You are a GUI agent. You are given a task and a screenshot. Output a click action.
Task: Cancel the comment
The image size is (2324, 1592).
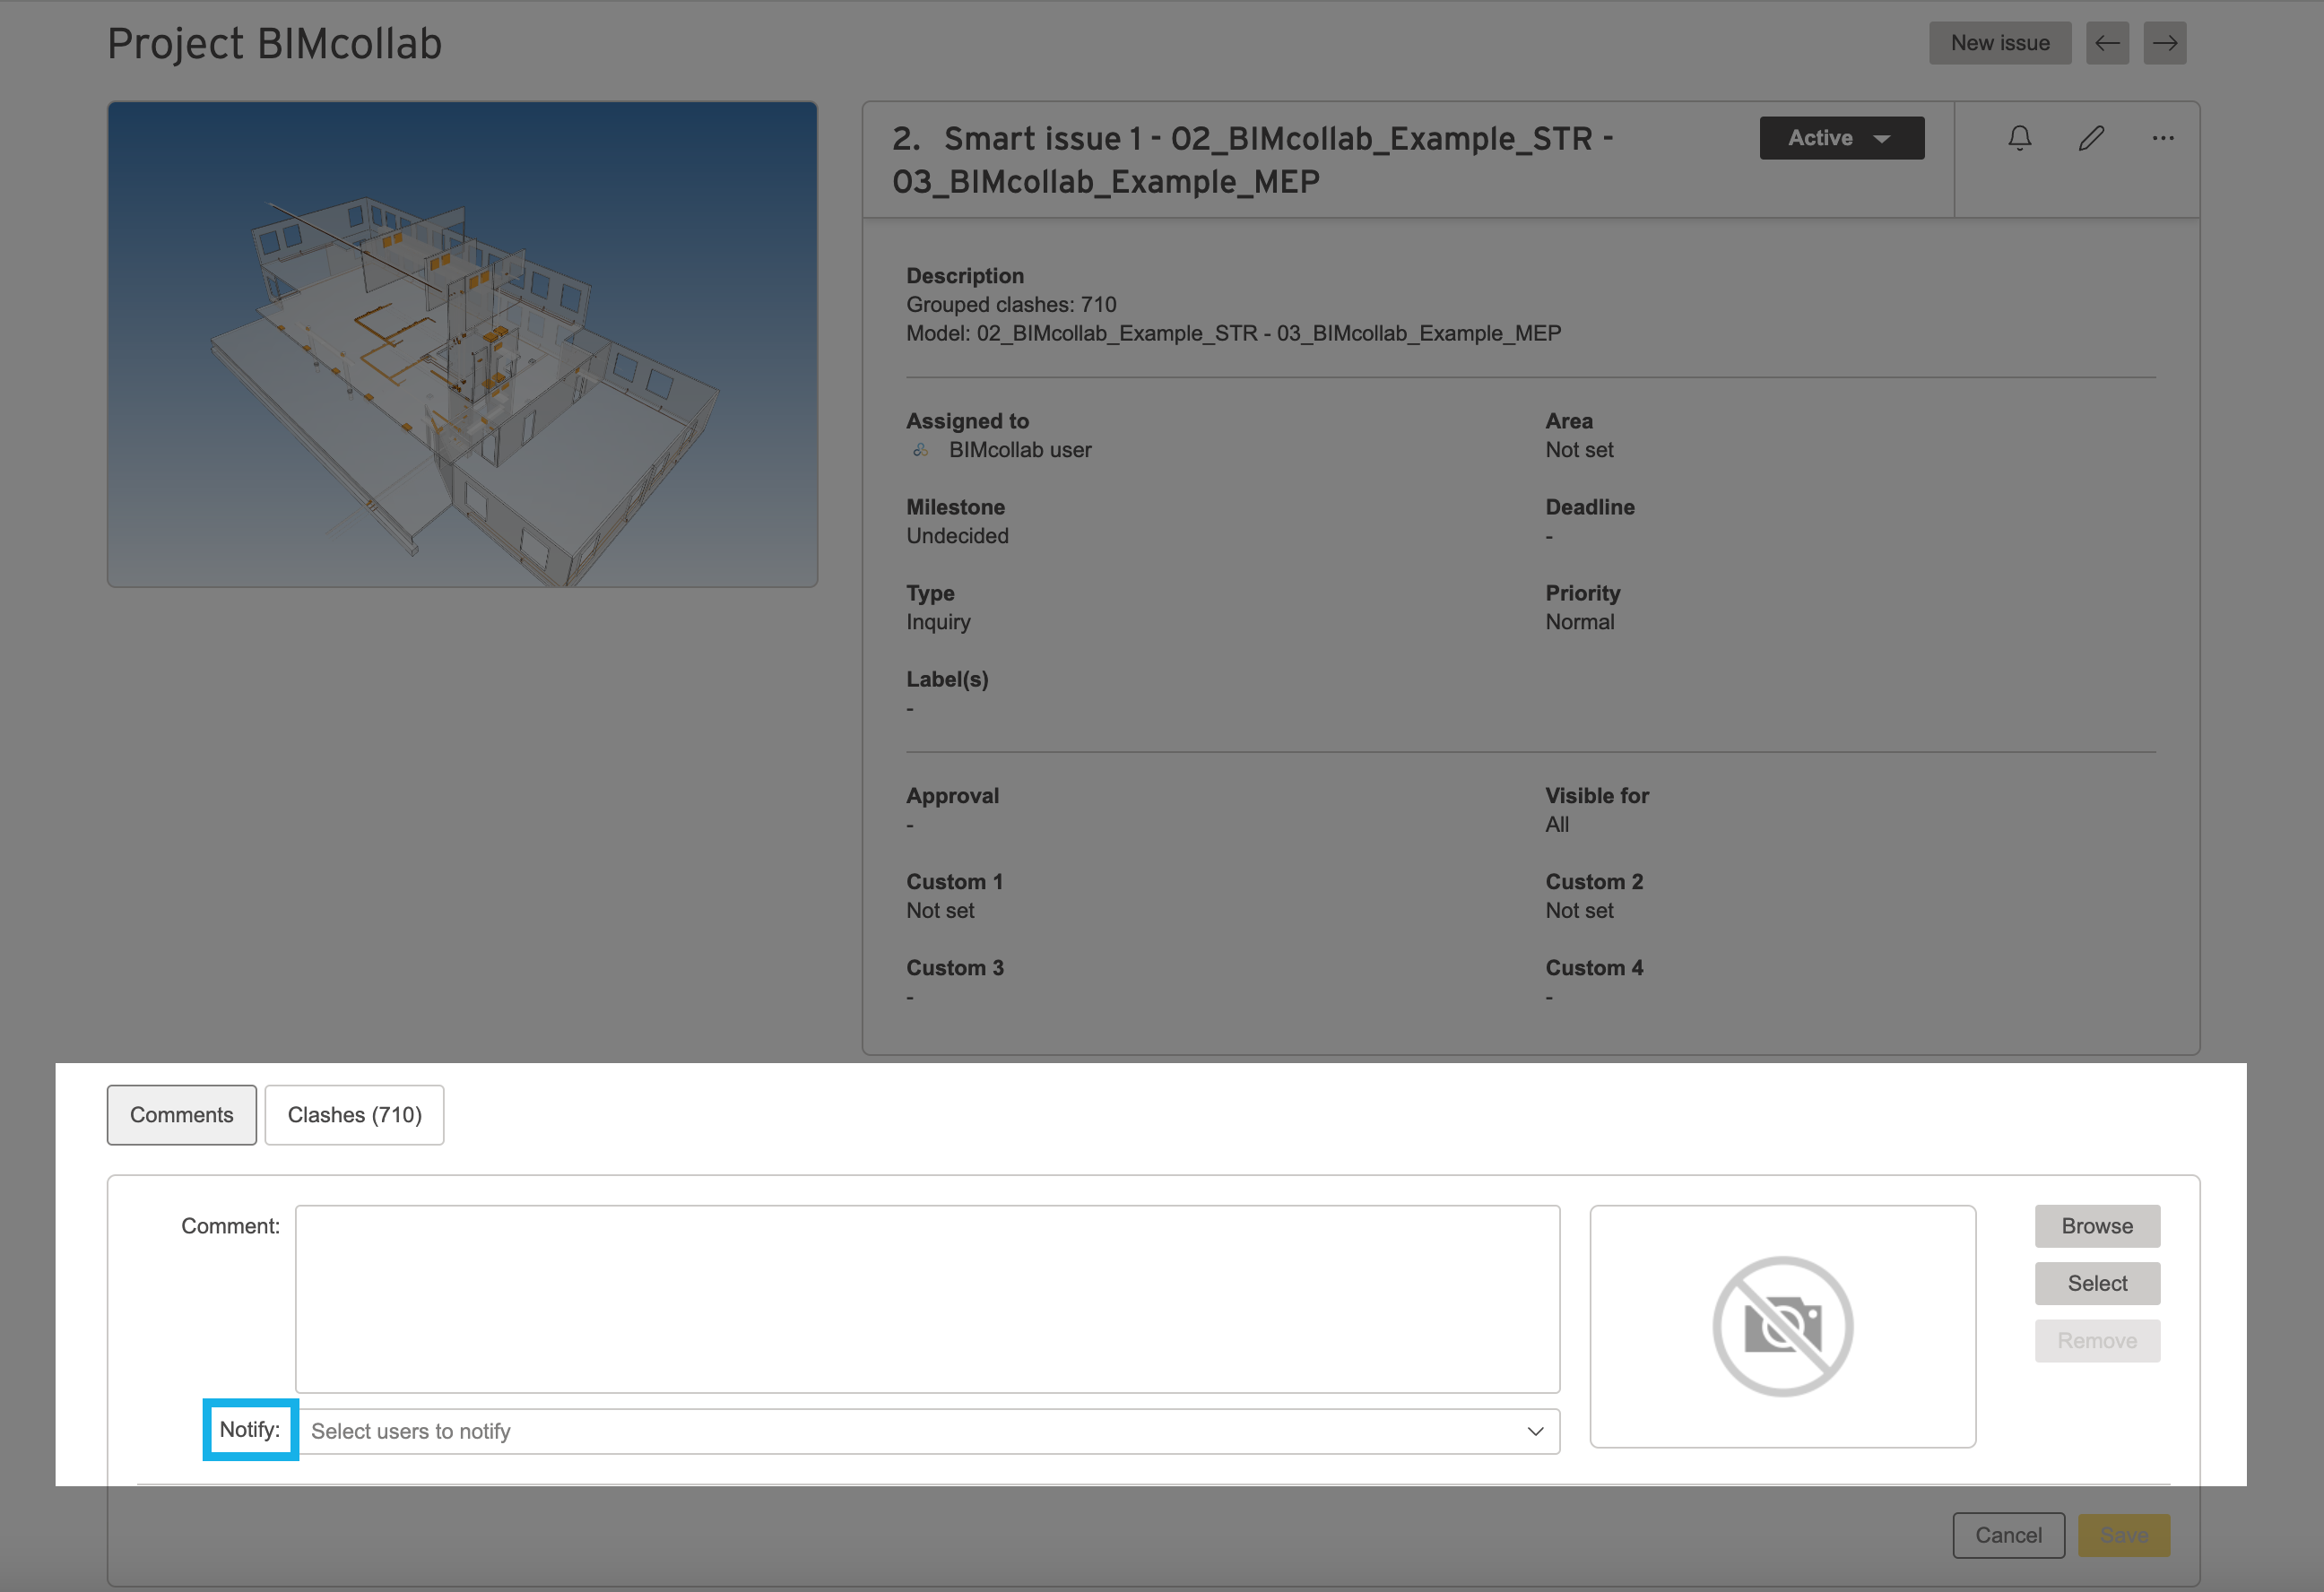tap(2008, 1535)
